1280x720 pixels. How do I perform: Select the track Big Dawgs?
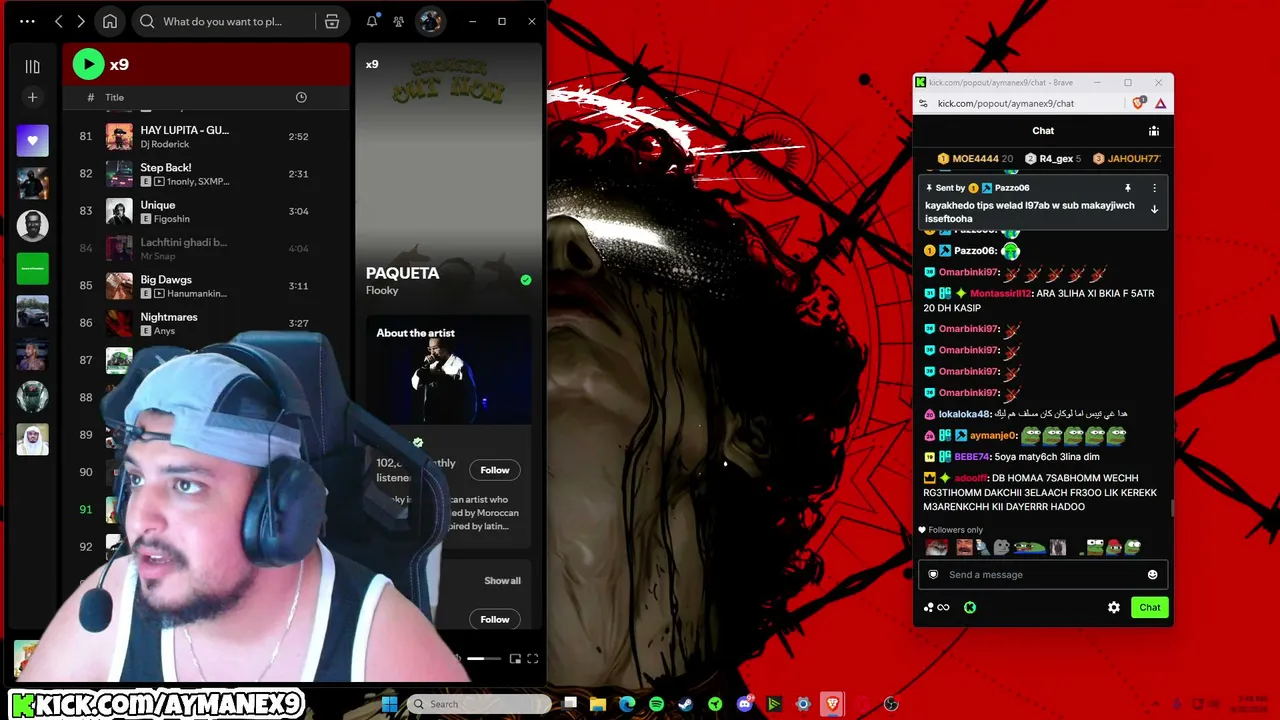pyautogui.click(x=206, y=286)
